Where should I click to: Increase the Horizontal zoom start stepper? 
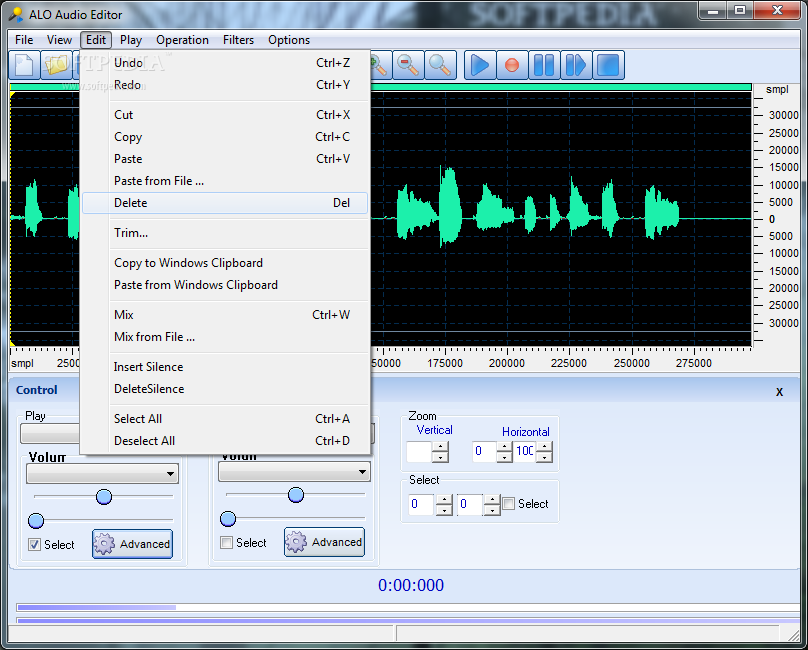[x=504, y=446]
